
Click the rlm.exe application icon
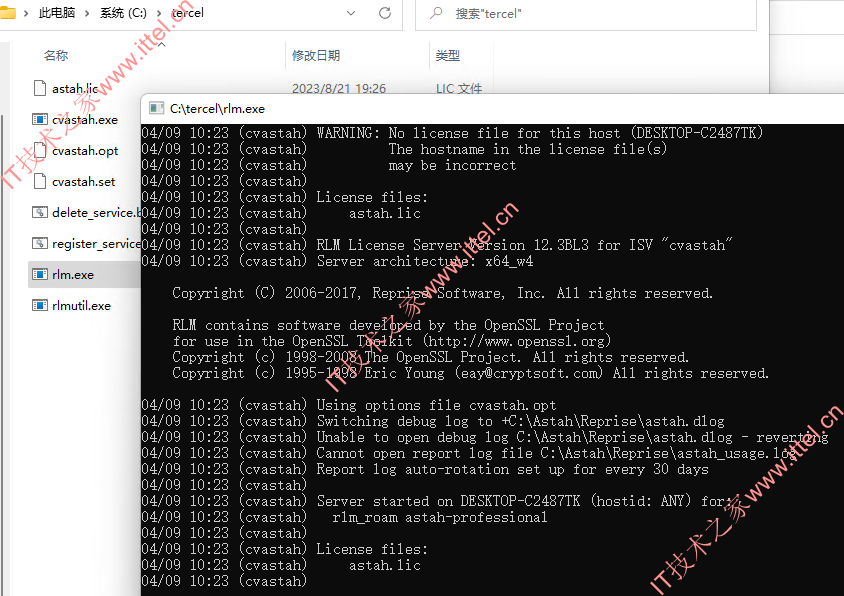click(40, 275)
